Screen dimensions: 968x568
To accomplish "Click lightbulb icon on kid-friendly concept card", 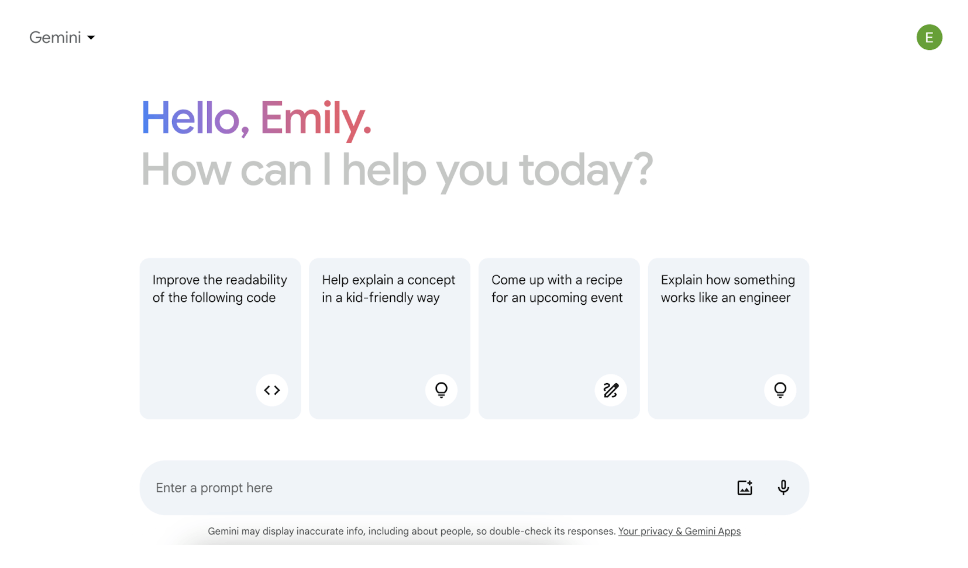I will pos(441,390).
